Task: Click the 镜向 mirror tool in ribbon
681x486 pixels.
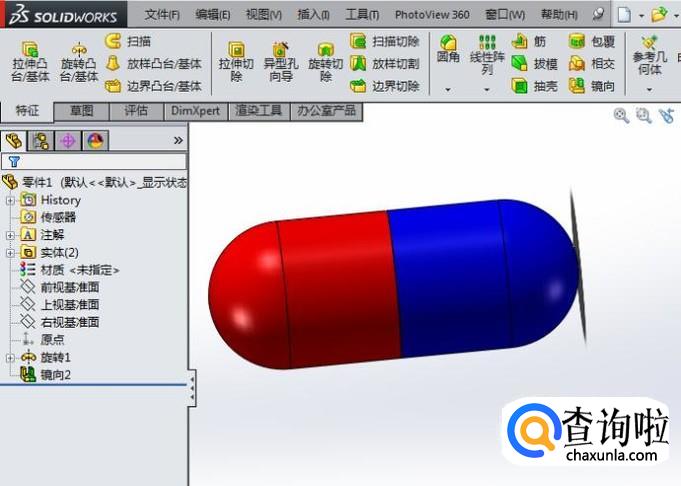Action: click(x=592, y=87)
